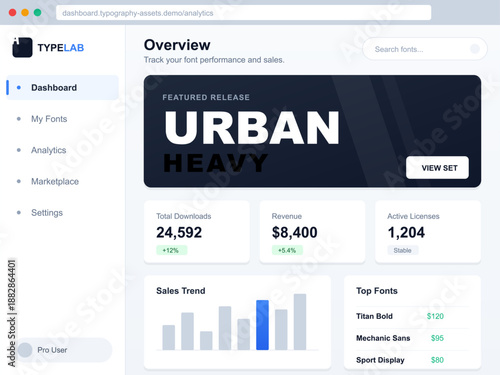500x375 pixels.
Task: Select Sport Display in Top Fonts
Action: tap(380, 360)
